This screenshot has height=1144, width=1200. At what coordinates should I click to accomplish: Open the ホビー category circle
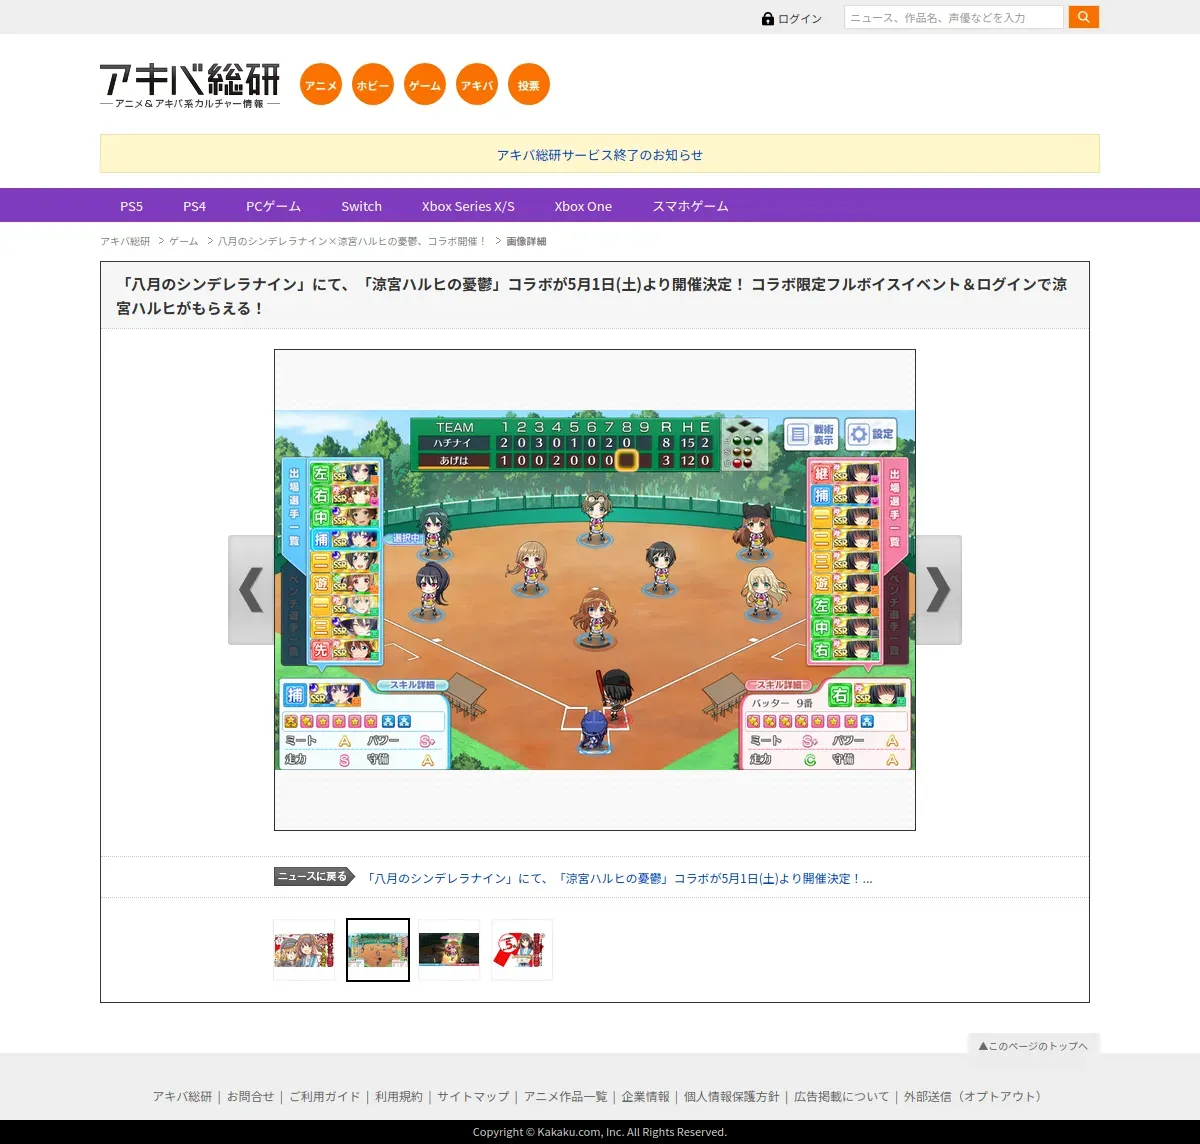coord(373,85)
